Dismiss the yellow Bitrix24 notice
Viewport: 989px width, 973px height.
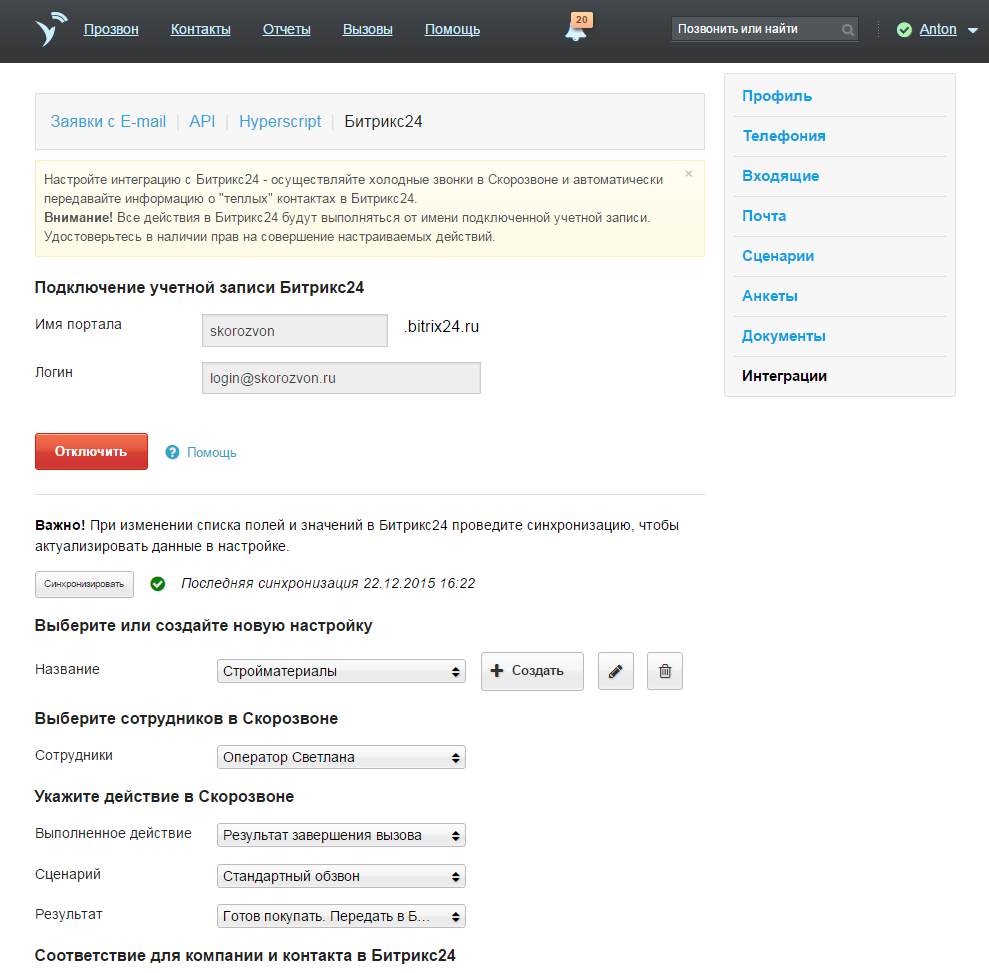pyautogui.click(x=689, y=173)
